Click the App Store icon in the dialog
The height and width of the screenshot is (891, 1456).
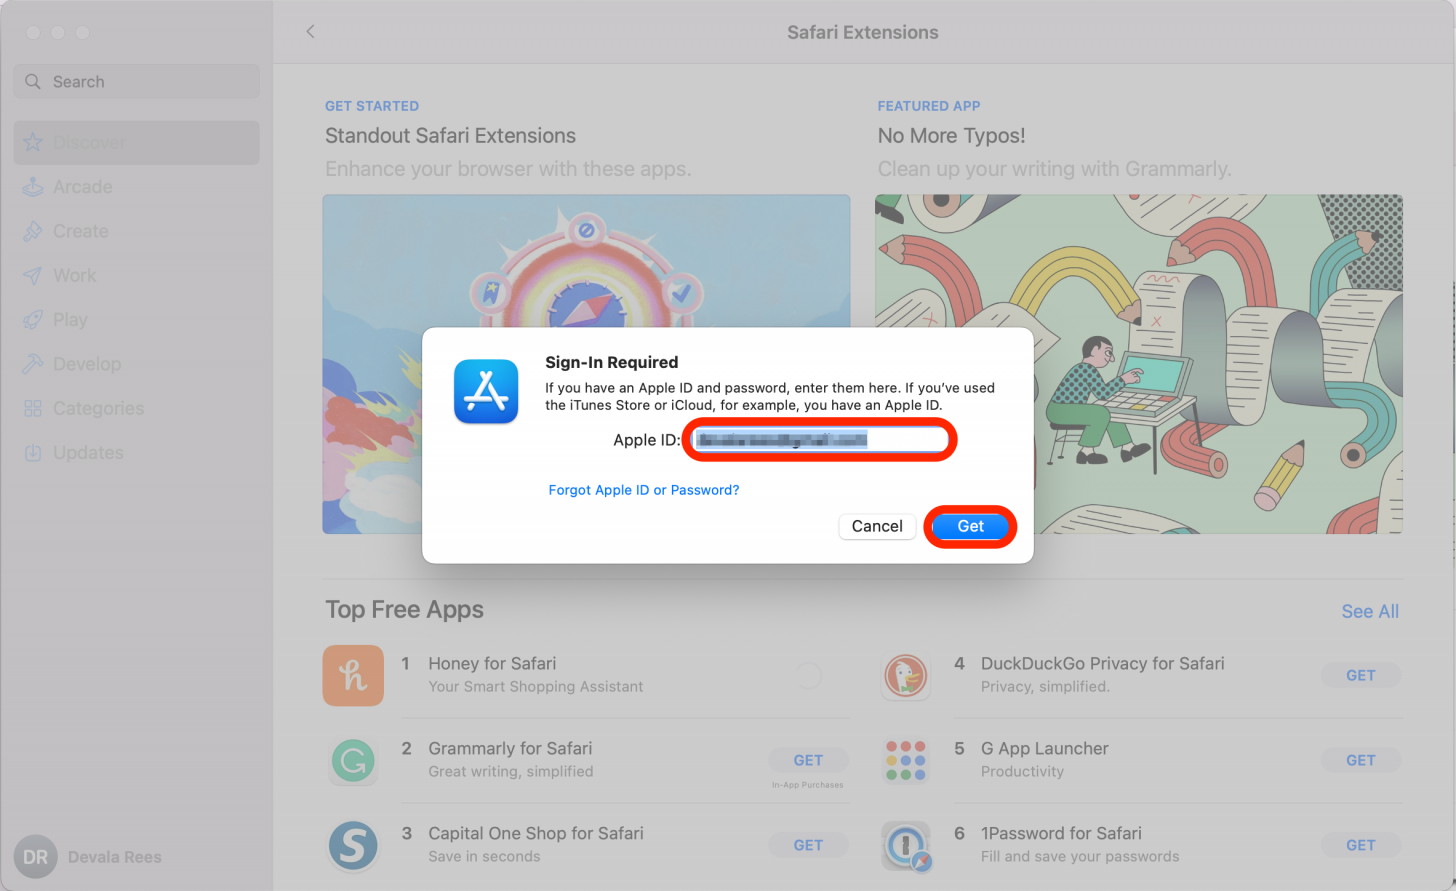[486, 391]
